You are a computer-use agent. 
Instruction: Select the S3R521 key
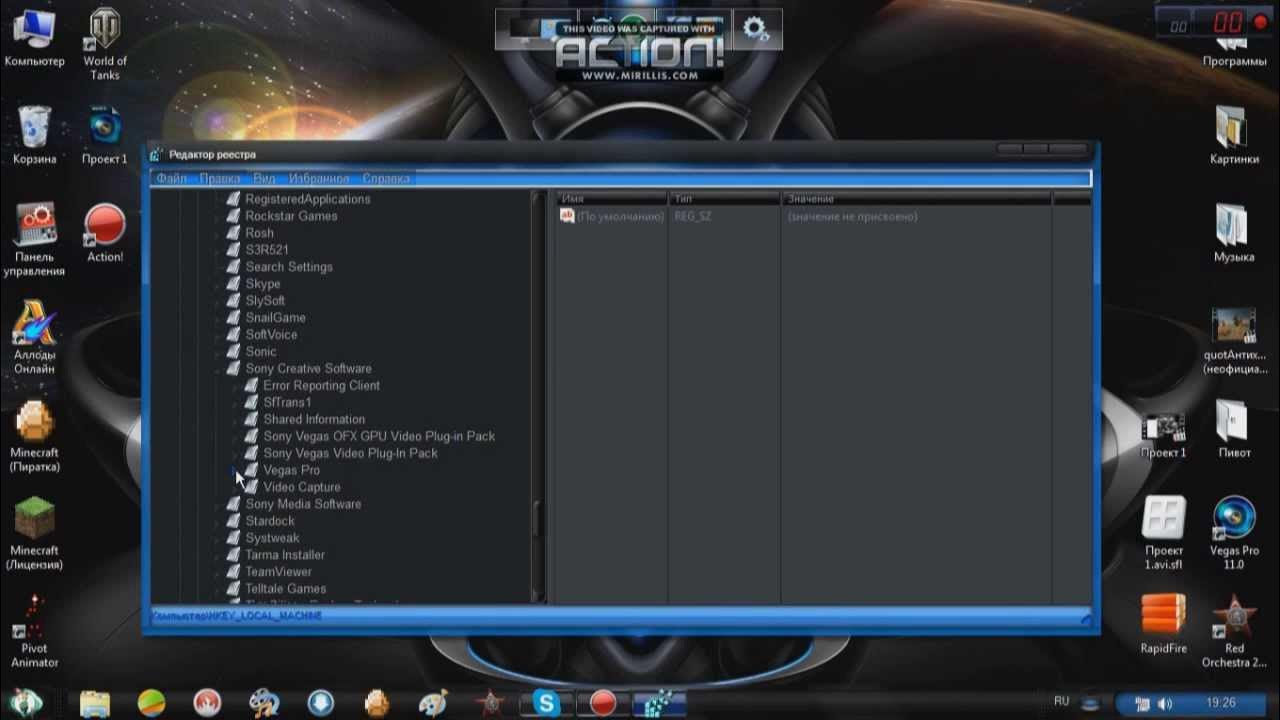[267, 250]
